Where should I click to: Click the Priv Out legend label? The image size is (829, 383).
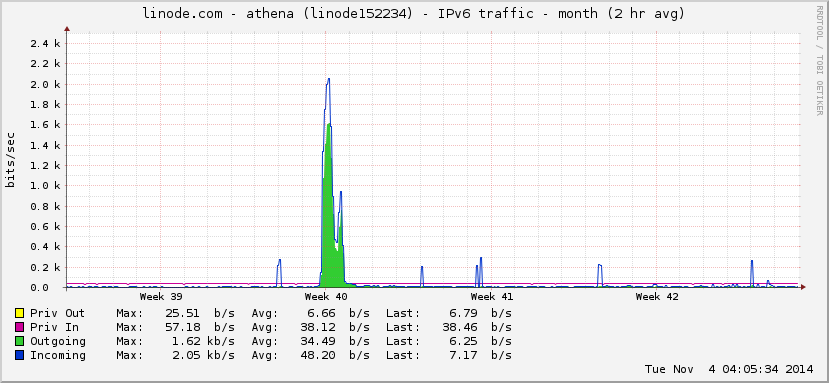57,314
